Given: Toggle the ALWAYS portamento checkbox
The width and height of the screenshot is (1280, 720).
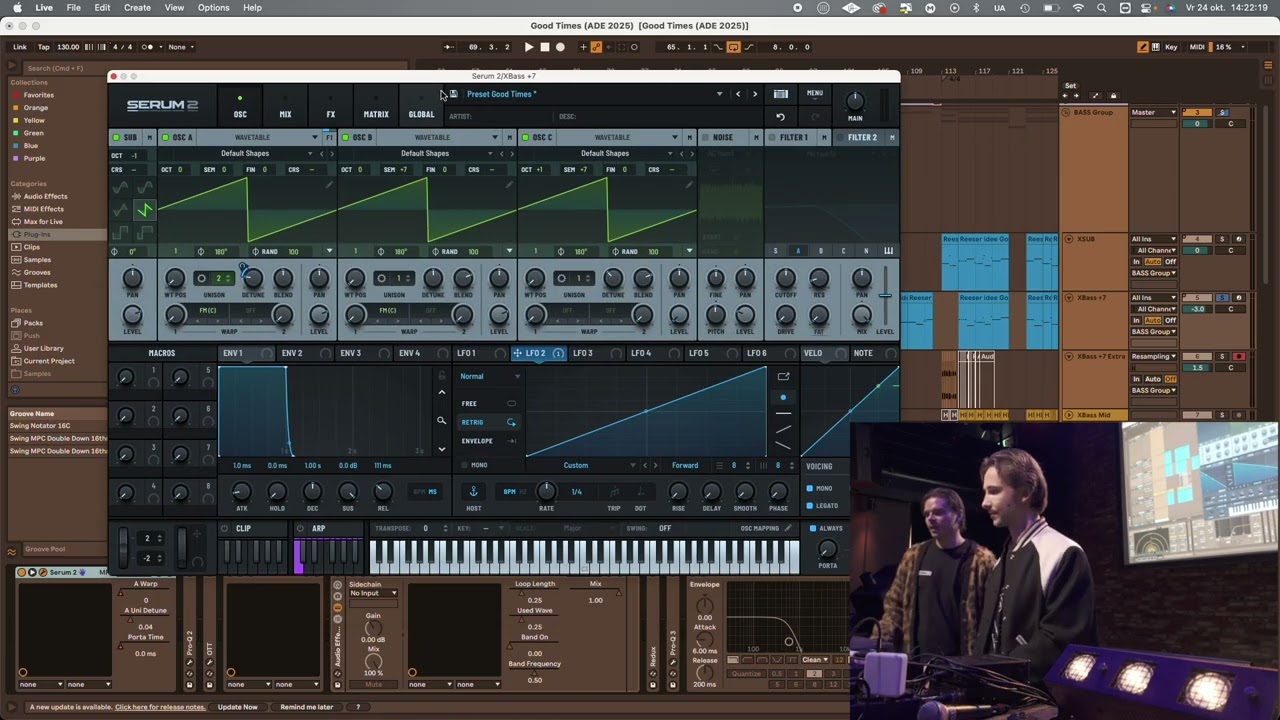Looking at the screenshot, I should (x=813, y=528).
